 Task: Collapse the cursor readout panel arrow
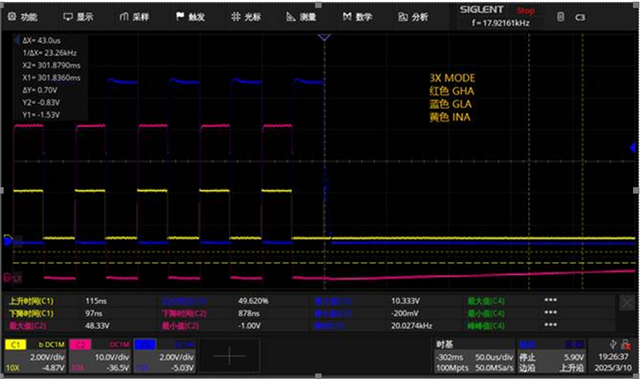tap(17, 40)
